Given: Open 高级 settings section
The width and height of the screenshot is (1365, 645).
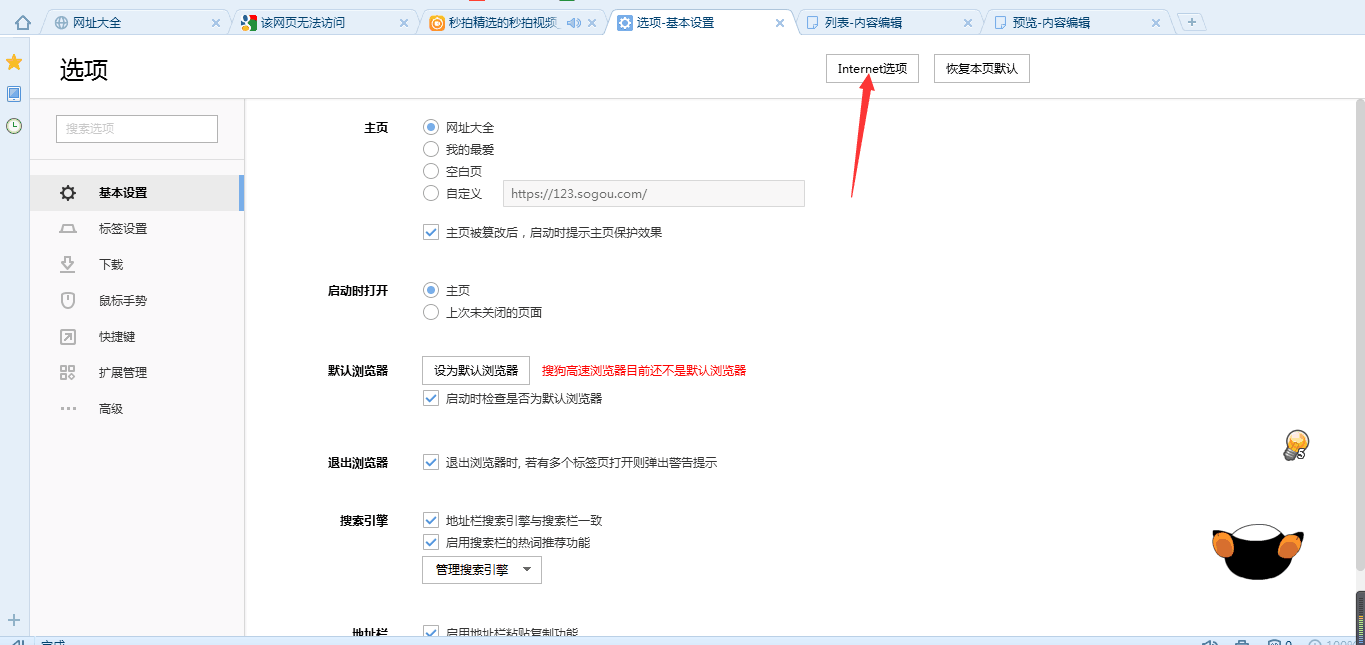Looking at the screenshot, I should 110,409.
